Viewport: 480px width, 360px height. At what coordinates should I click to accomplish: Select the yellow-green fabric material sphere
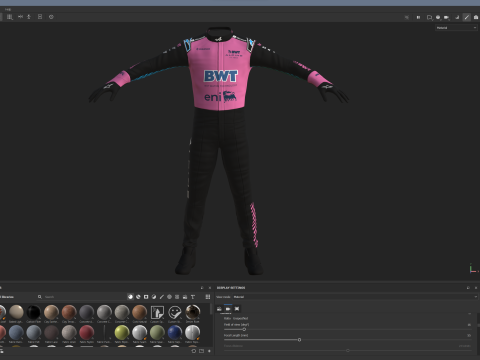pyautogui.click(x=122, y=332)
